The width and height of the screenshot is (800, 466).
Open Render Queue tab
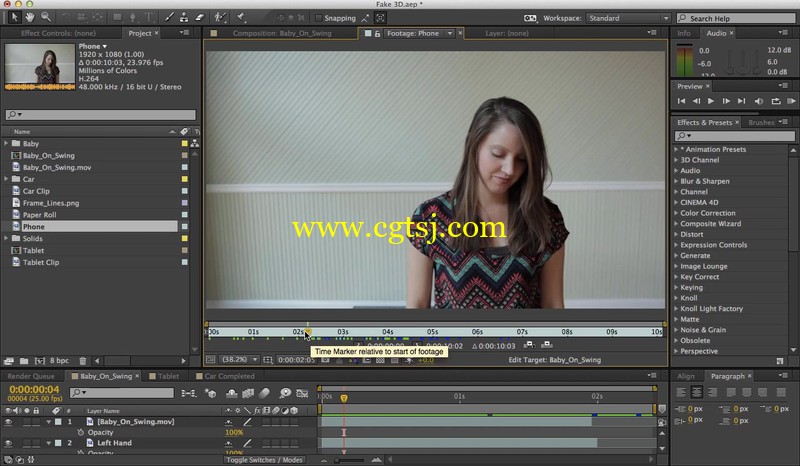(x=31, y=376)
